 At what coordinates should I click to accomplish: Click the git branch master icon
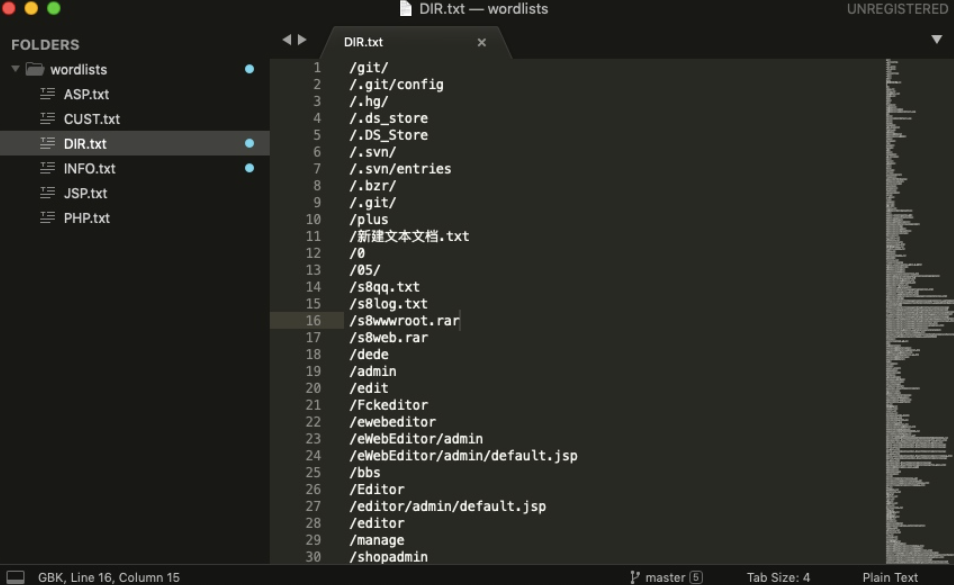click(635, 577)
